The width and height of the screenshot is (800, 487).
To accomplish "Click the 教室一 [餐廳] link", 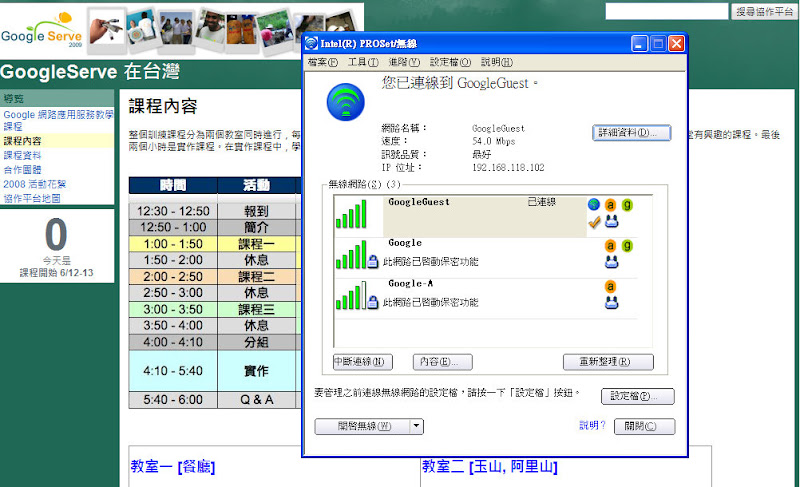I will [x=173, y=466].
